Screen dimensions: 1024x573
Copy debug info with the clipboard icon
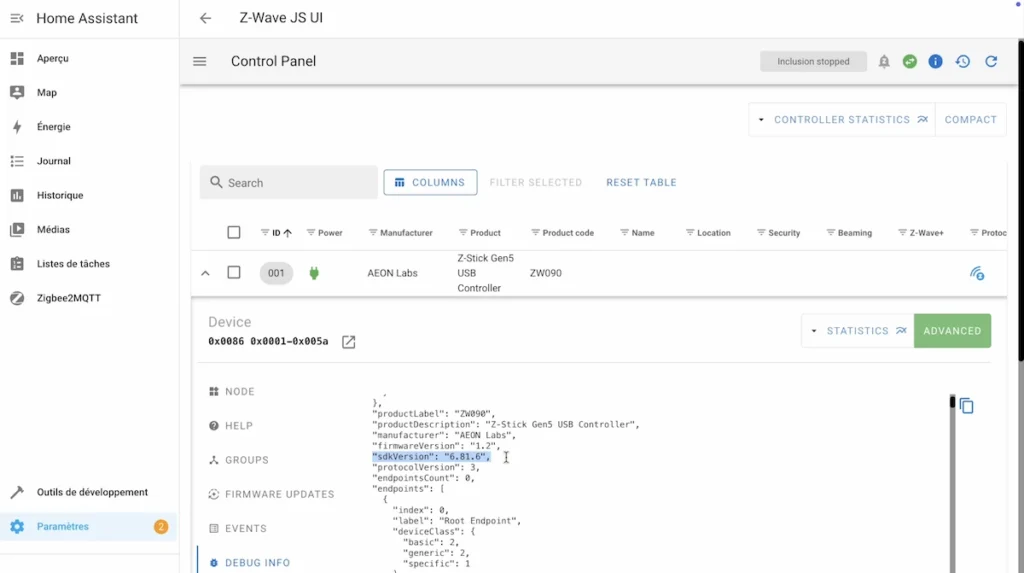click(x=967, y=406)
